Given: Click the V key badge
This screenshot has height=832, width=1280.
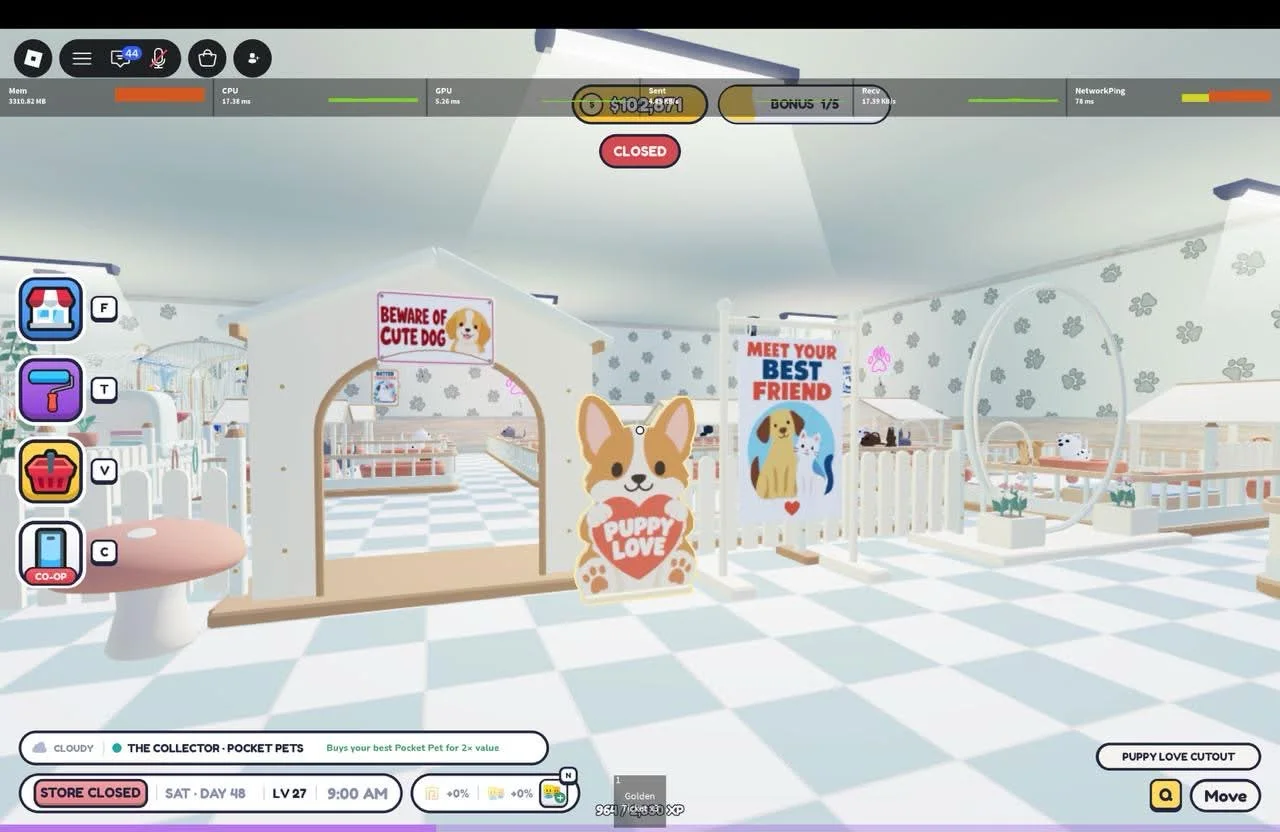Looking at the screenshot, I should point(104,470).
